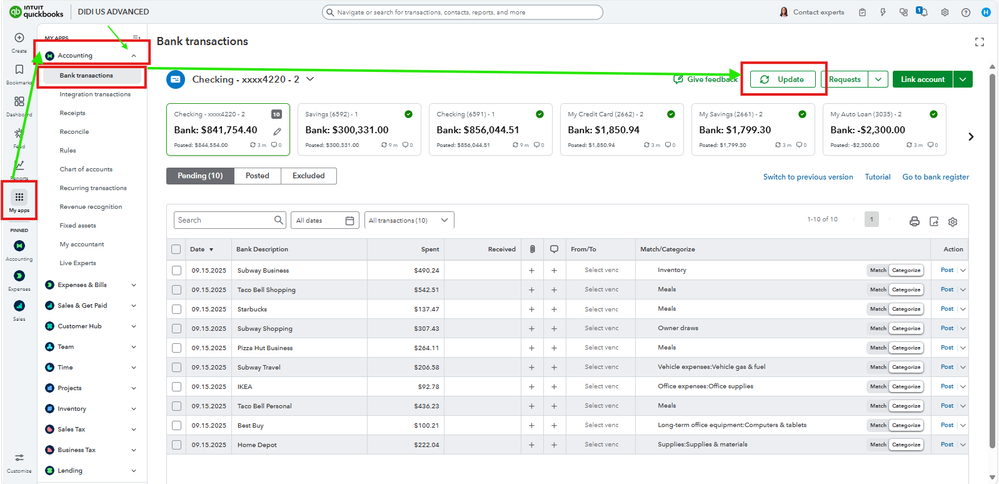Expand Expenses & Bills menu section
This screenshot has width=999, height=484.
point(91,285)
